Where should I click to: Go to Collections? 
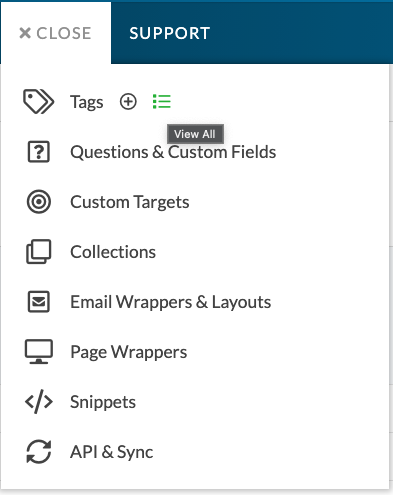tap(113, 252)
